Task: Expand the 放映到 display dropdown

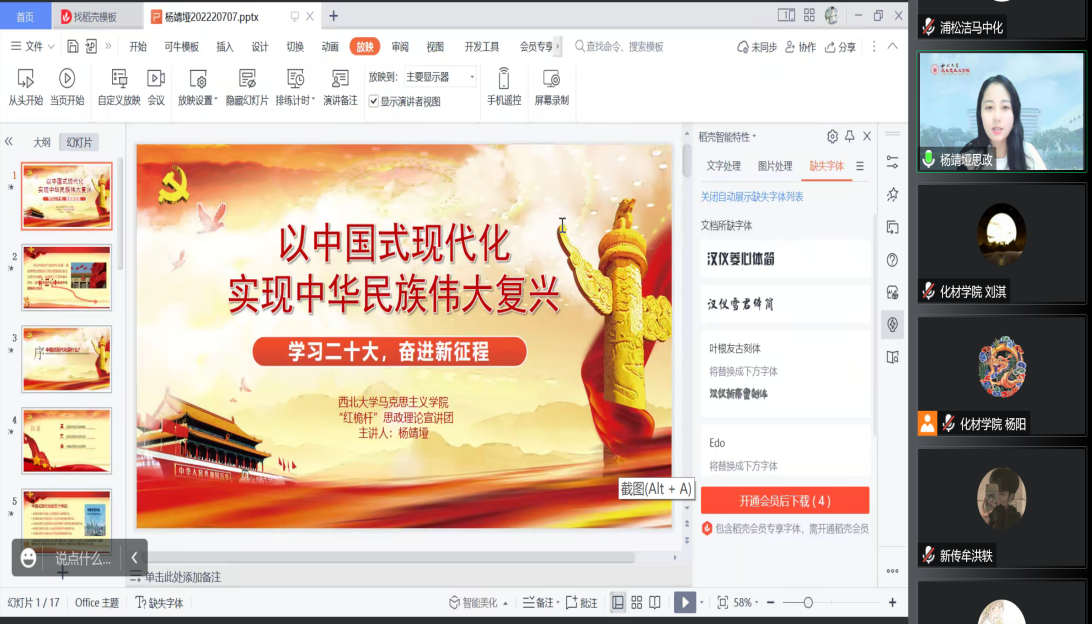Action: [x=472, y=77]
